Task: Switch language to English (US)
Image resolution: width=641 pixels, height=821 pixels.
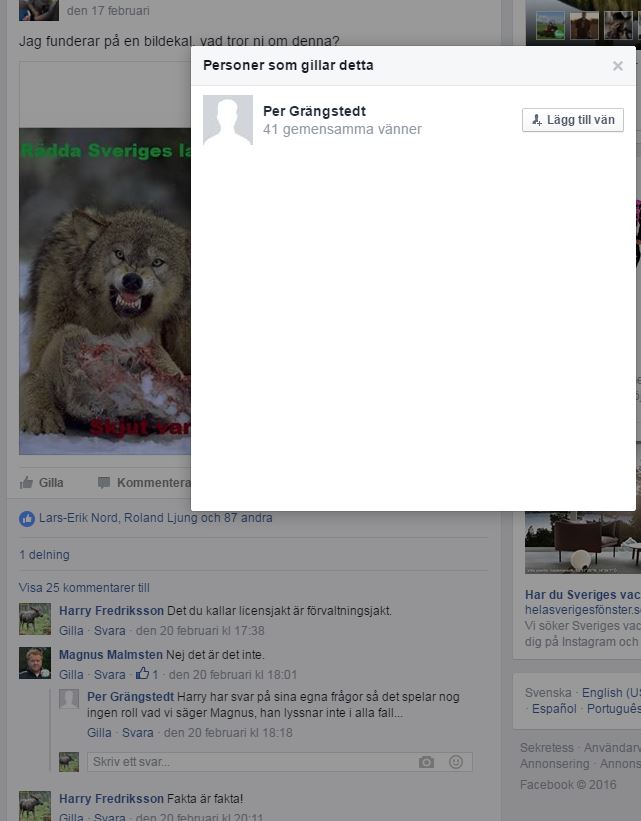Action: (610, 692)
